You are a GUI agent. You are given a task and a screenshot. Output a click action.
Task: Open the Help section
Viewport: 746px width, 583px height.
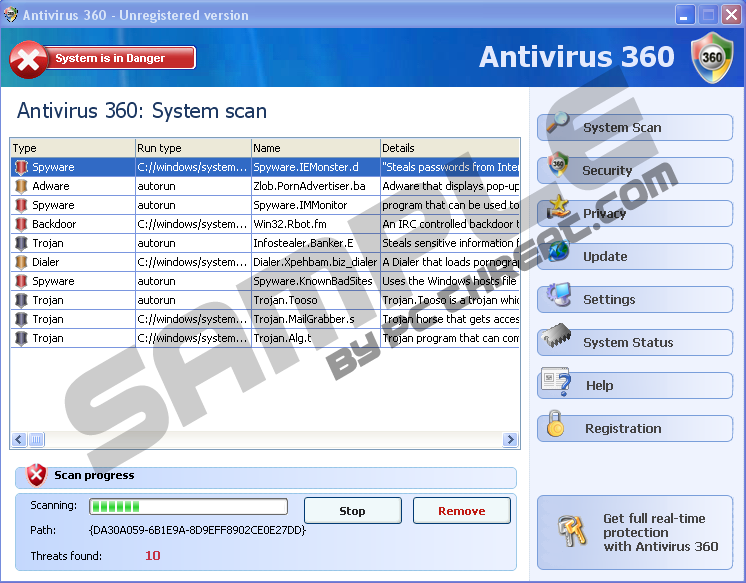click(635, 385)
